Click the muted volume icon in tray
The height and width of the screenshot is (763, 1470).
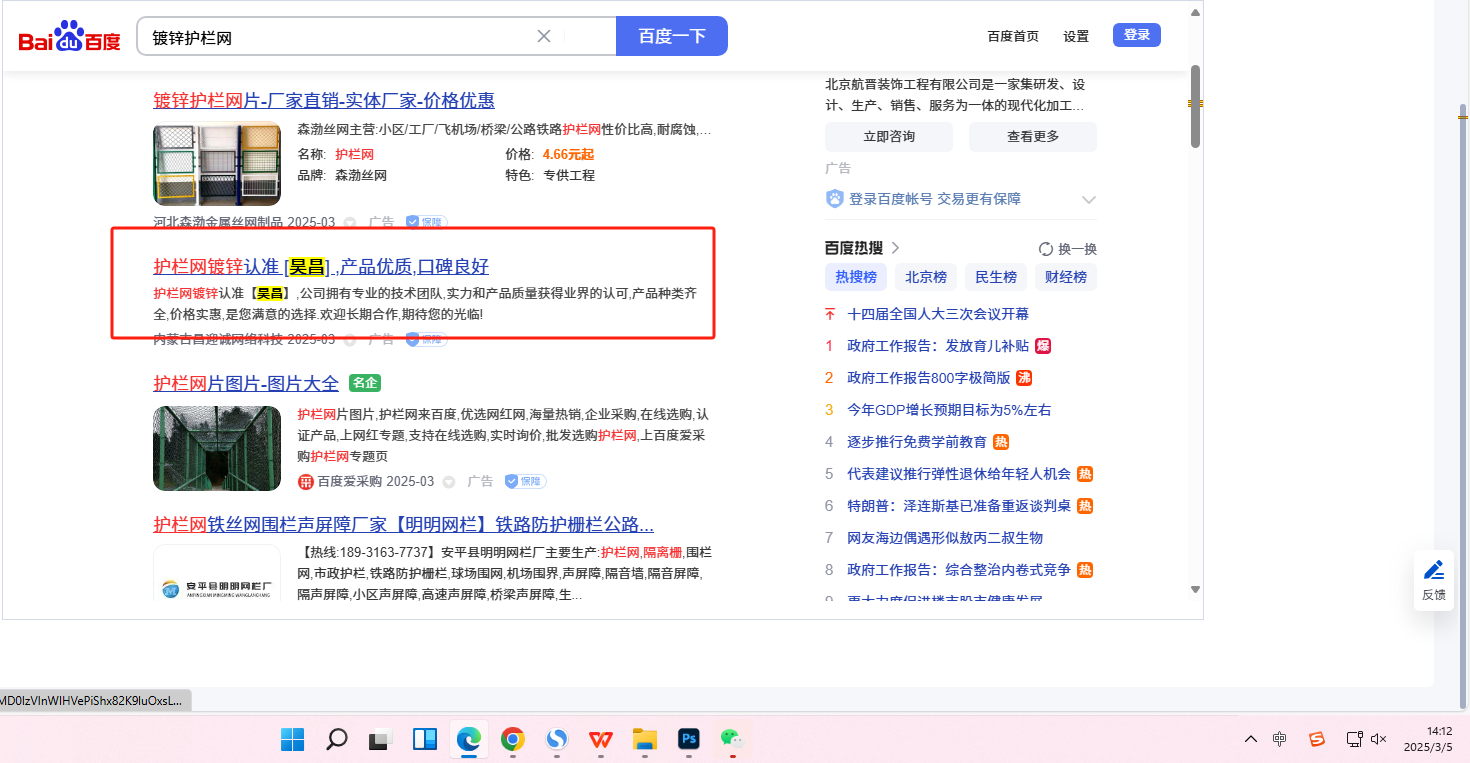pos(1378,739)
